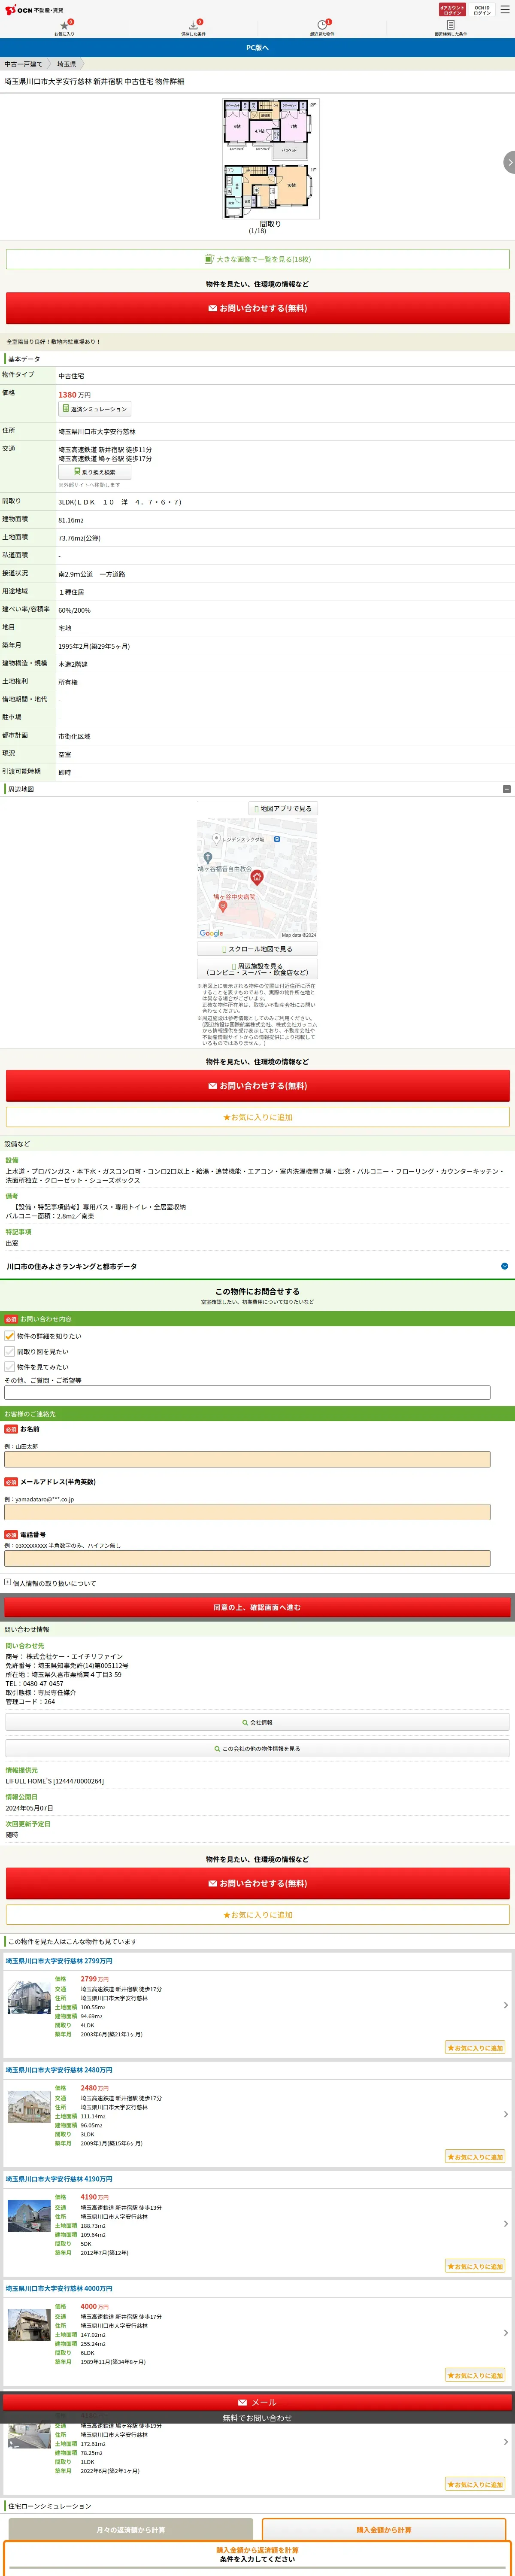The image size is (515, 2576).
Task: Add 2799万円 property to favorites
Action: pyautogui.click(x=475, y=2047)
